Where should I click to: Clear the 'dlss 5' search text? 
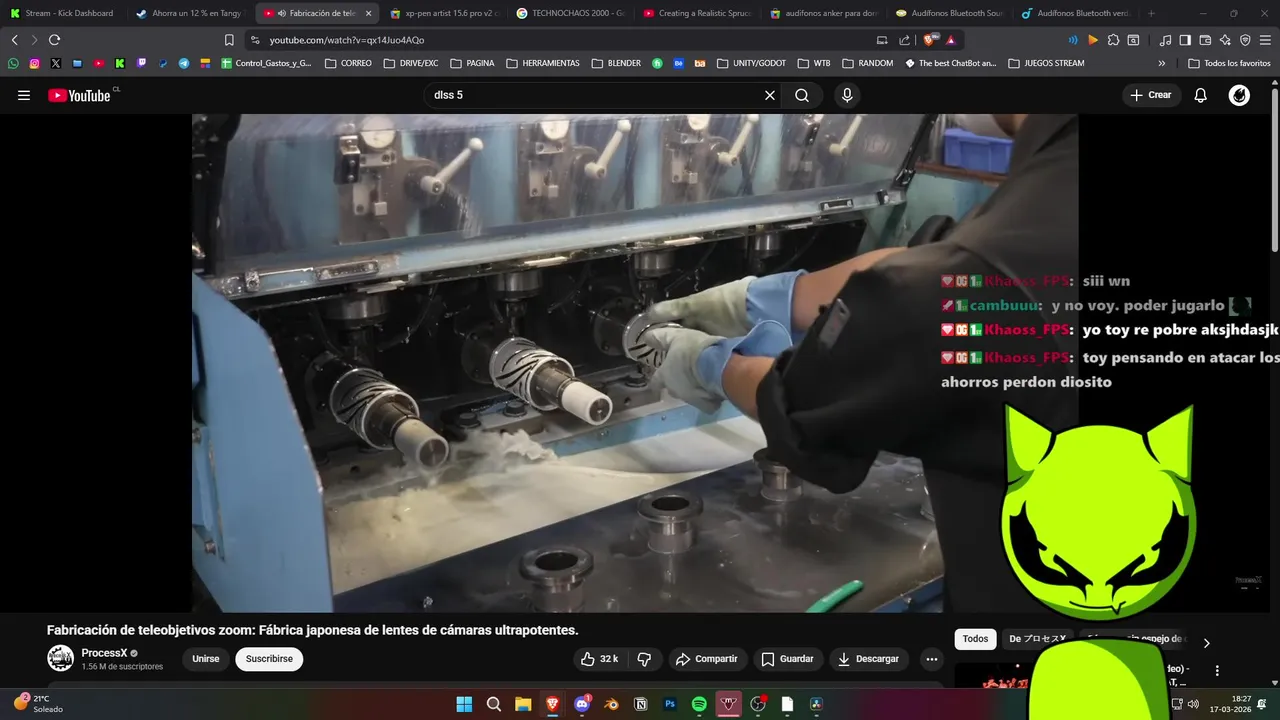pos(770,95)
